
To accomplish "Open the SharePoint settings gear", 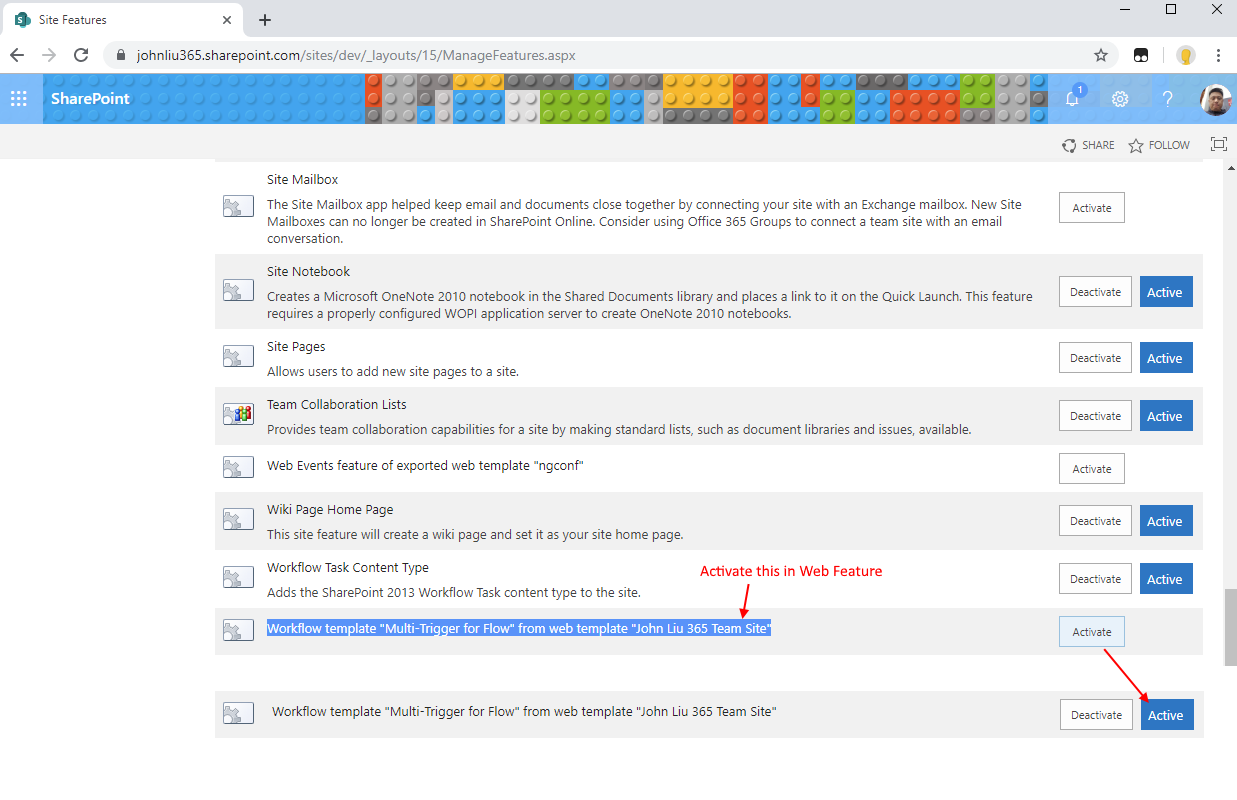I will click(1120, 98).
